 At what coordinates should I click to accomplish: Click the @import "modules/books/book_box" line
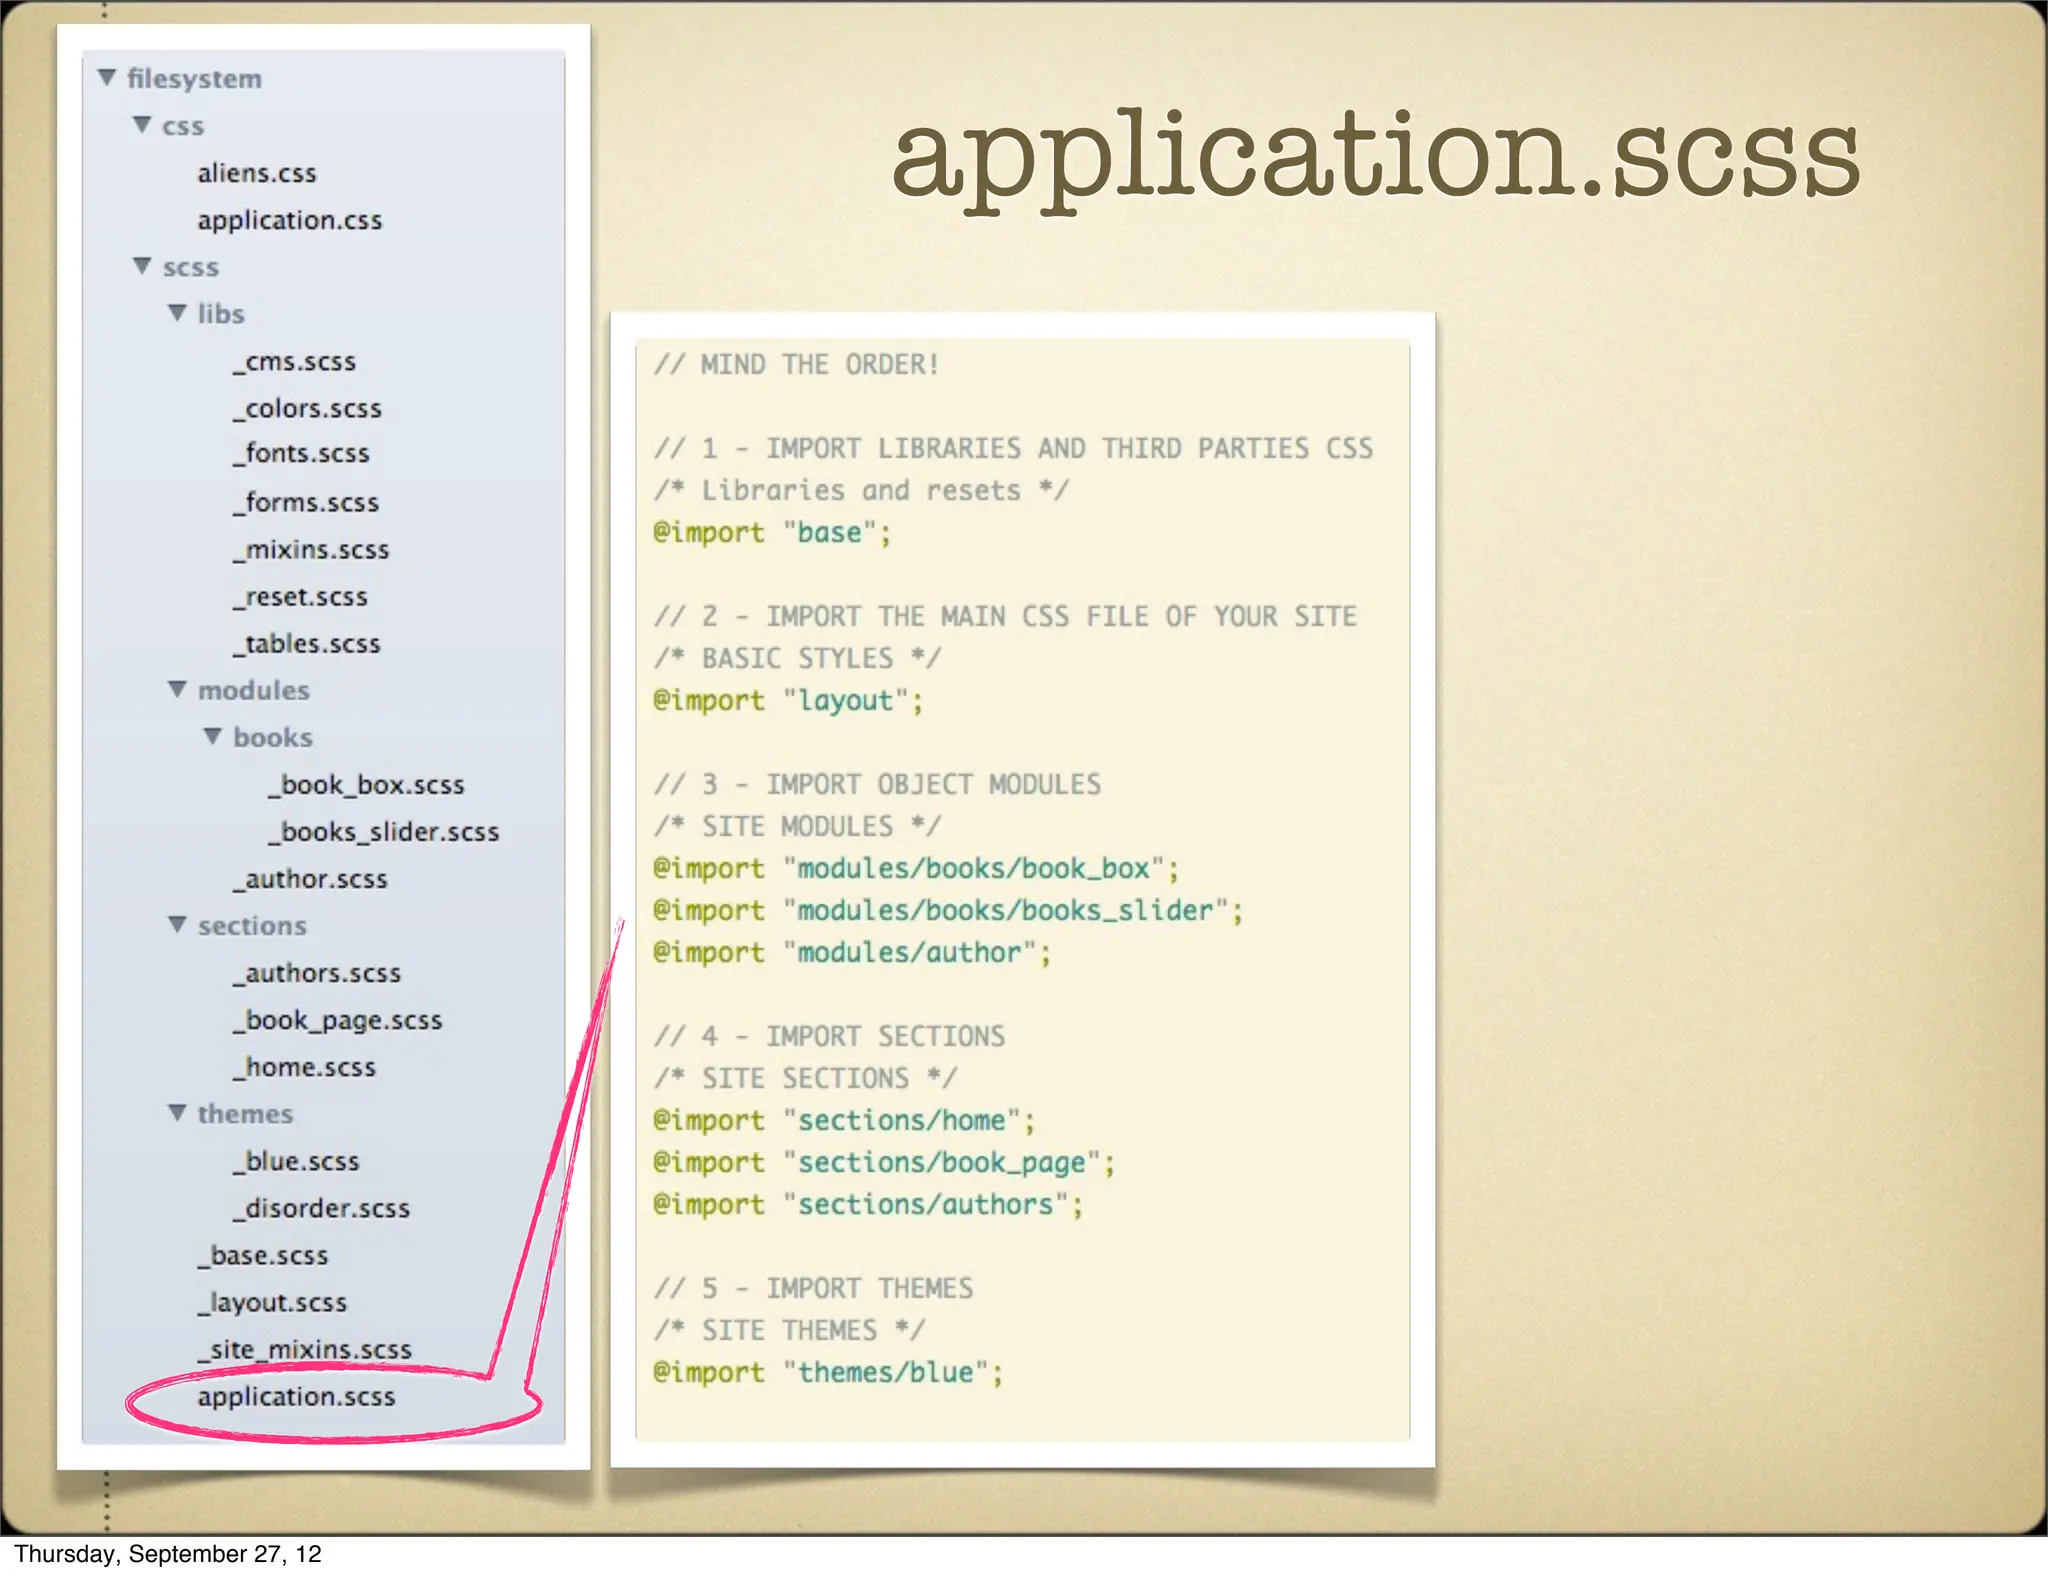point(916,868)
